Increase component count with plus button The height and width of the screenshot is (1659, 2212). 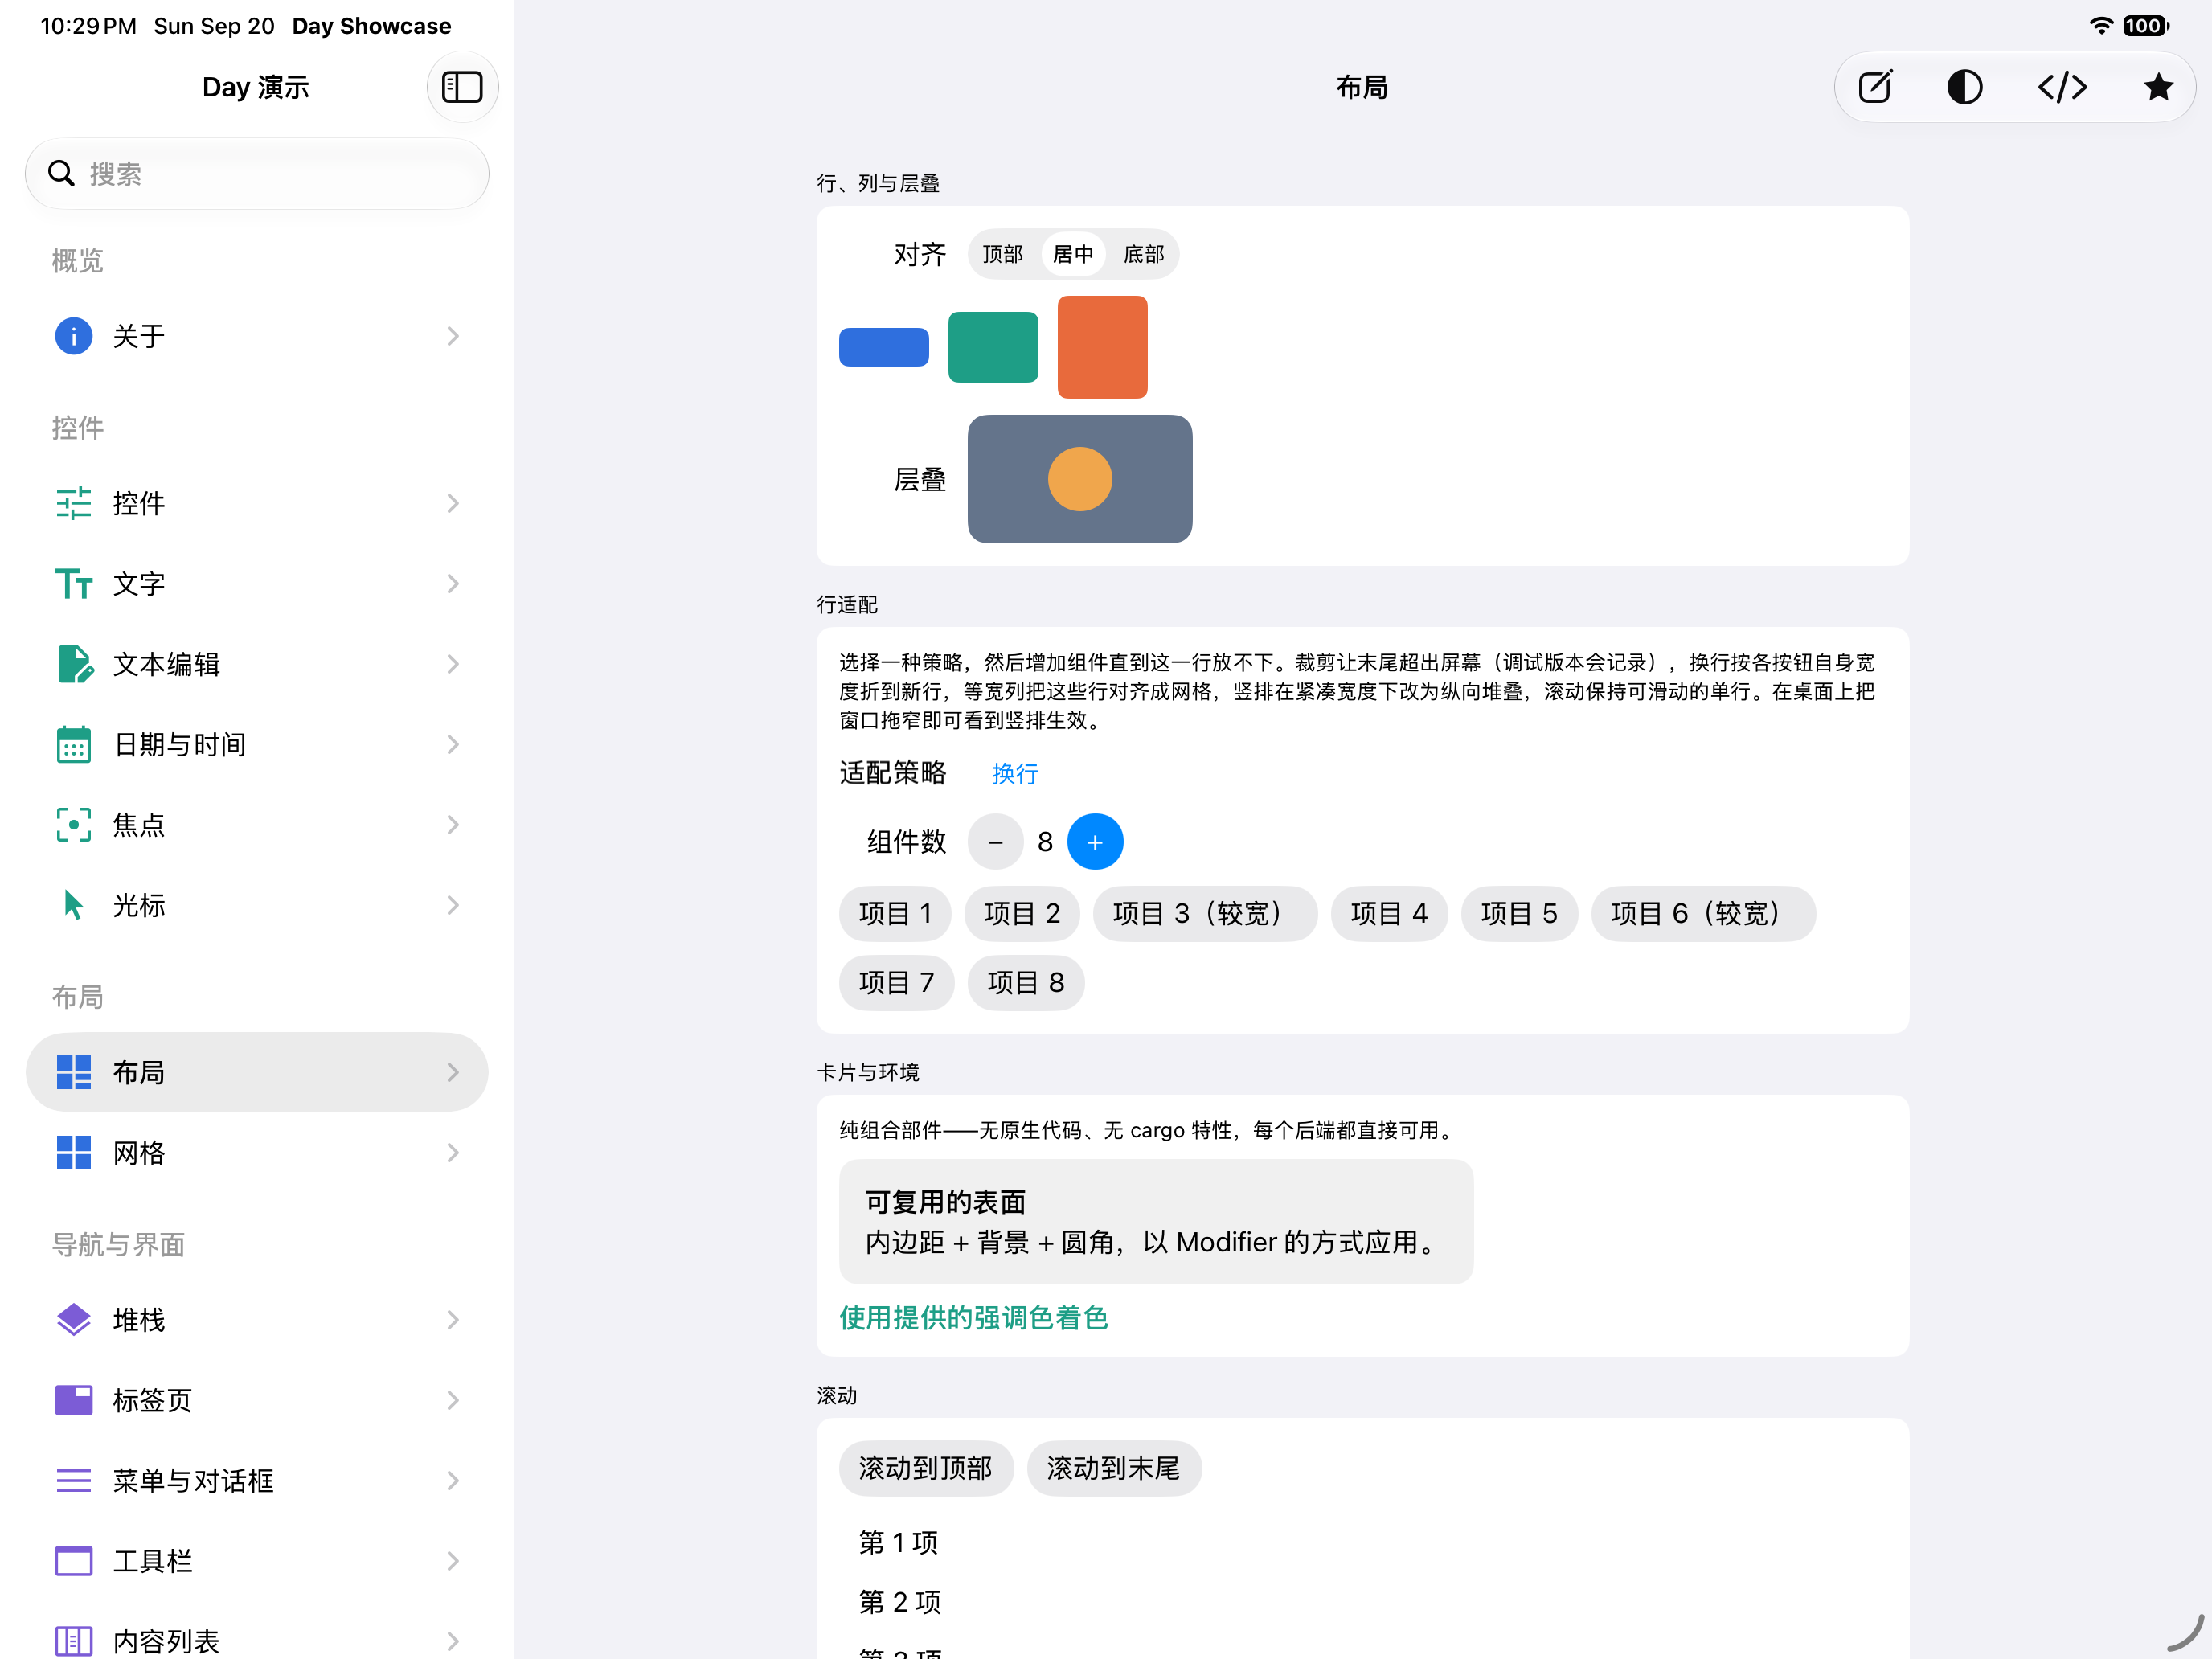[1095, 842]
